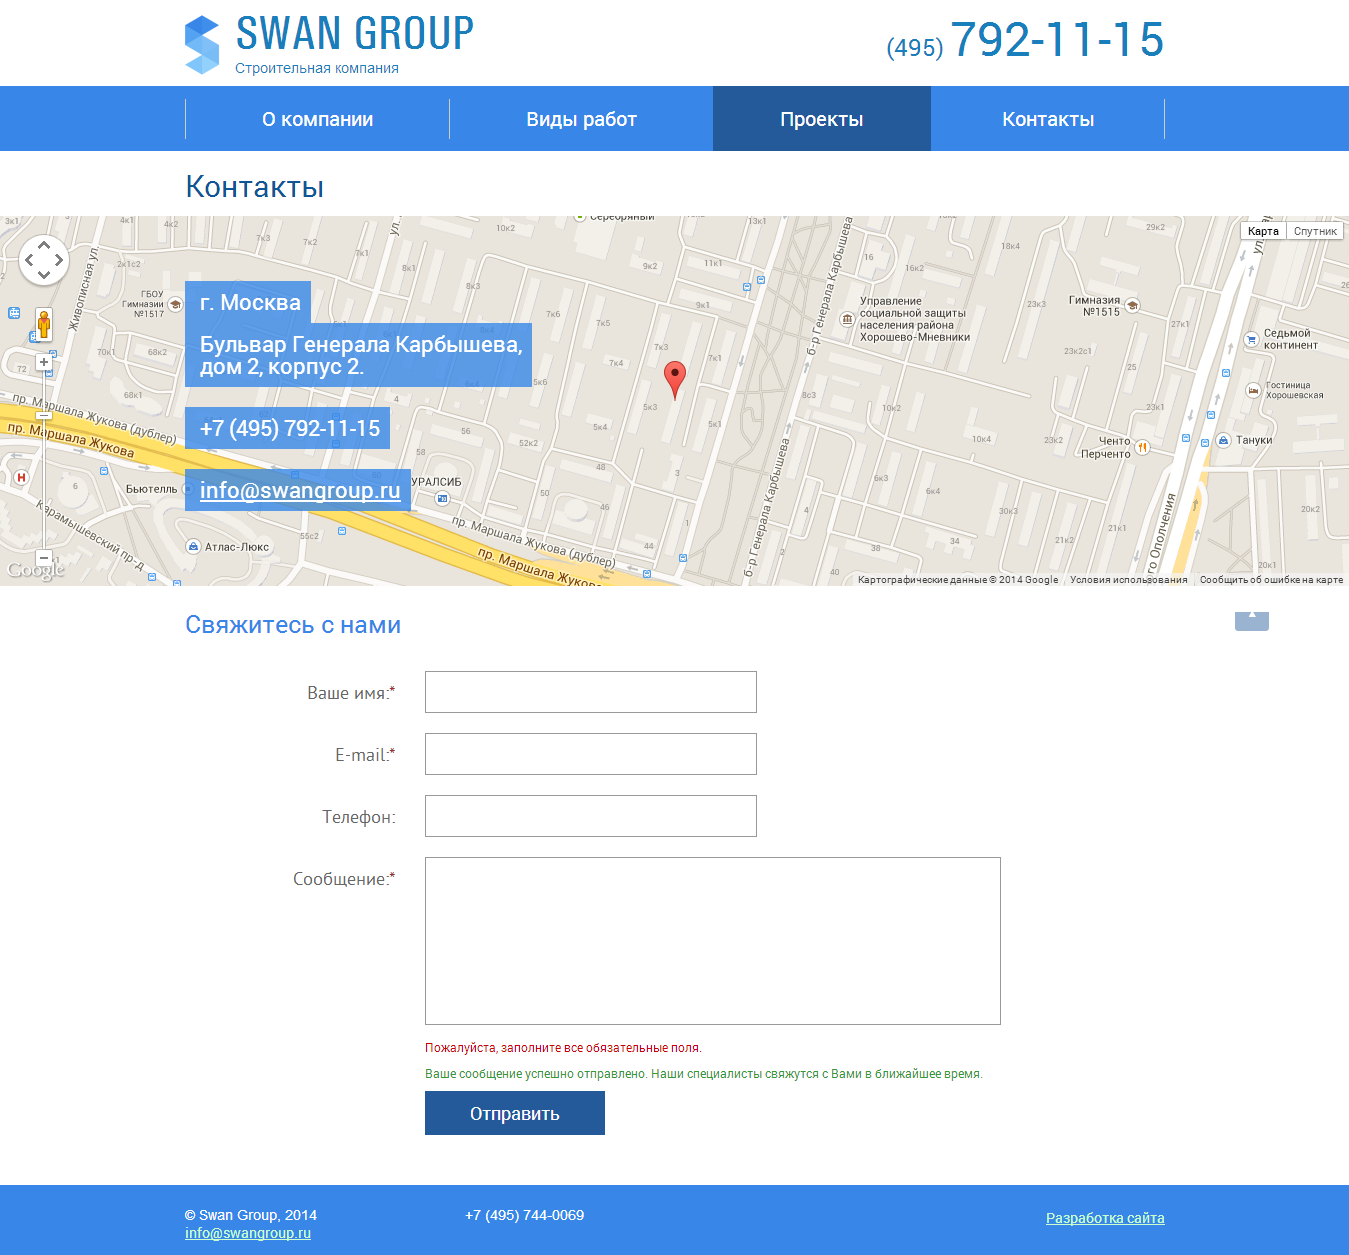Viewport: 1349px width, 1255px height.
Task: Pan the map right with the arrow
Action: click(x=59, y=260)
